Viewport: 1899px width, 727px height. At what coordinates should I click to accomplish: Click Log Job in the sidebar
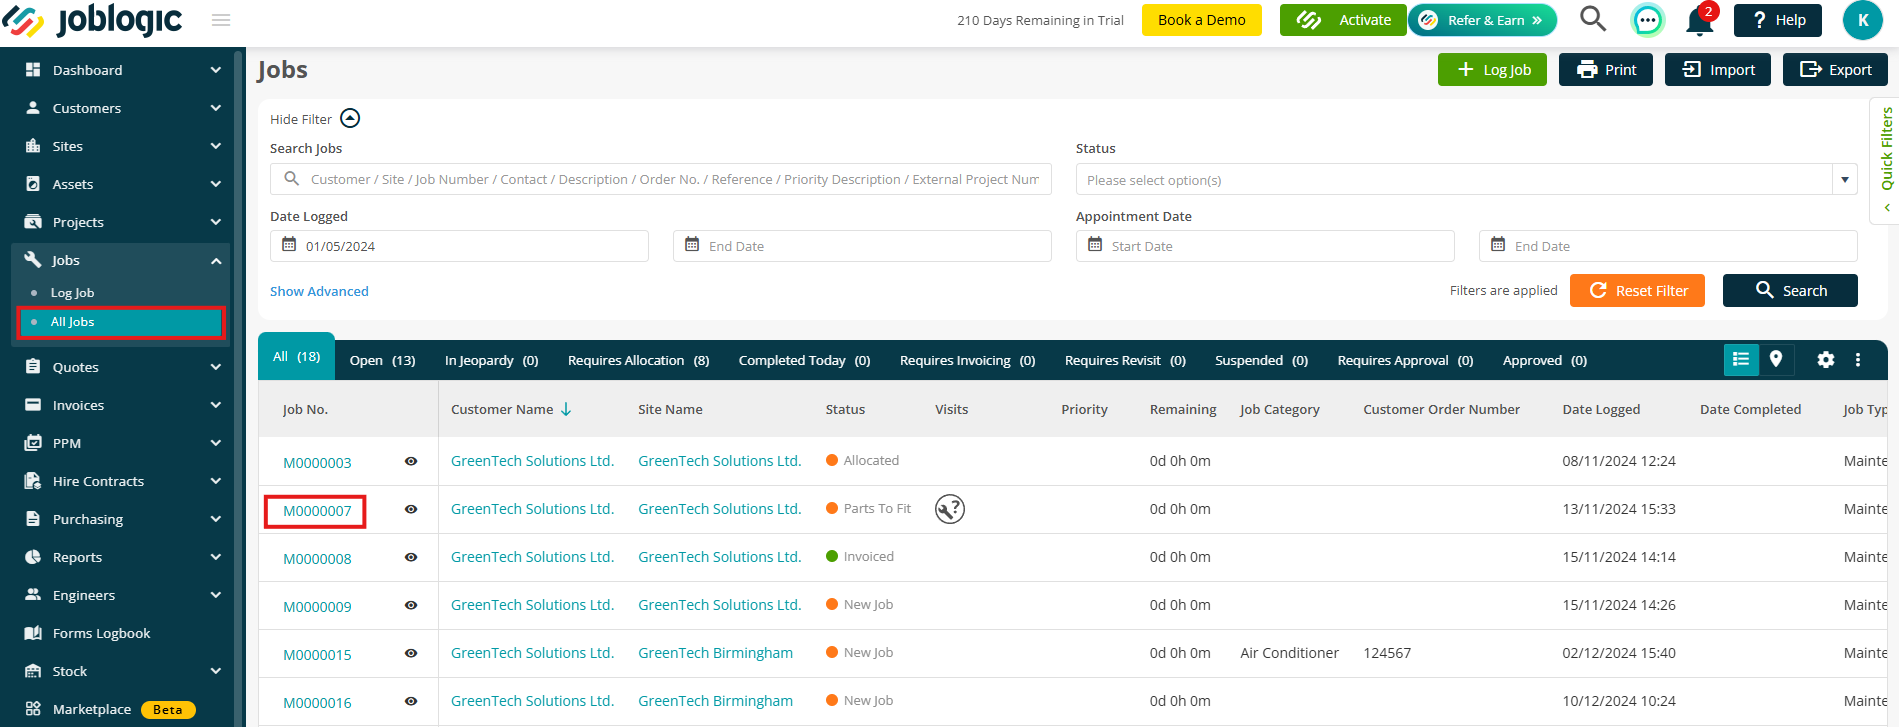pos(72,293)
